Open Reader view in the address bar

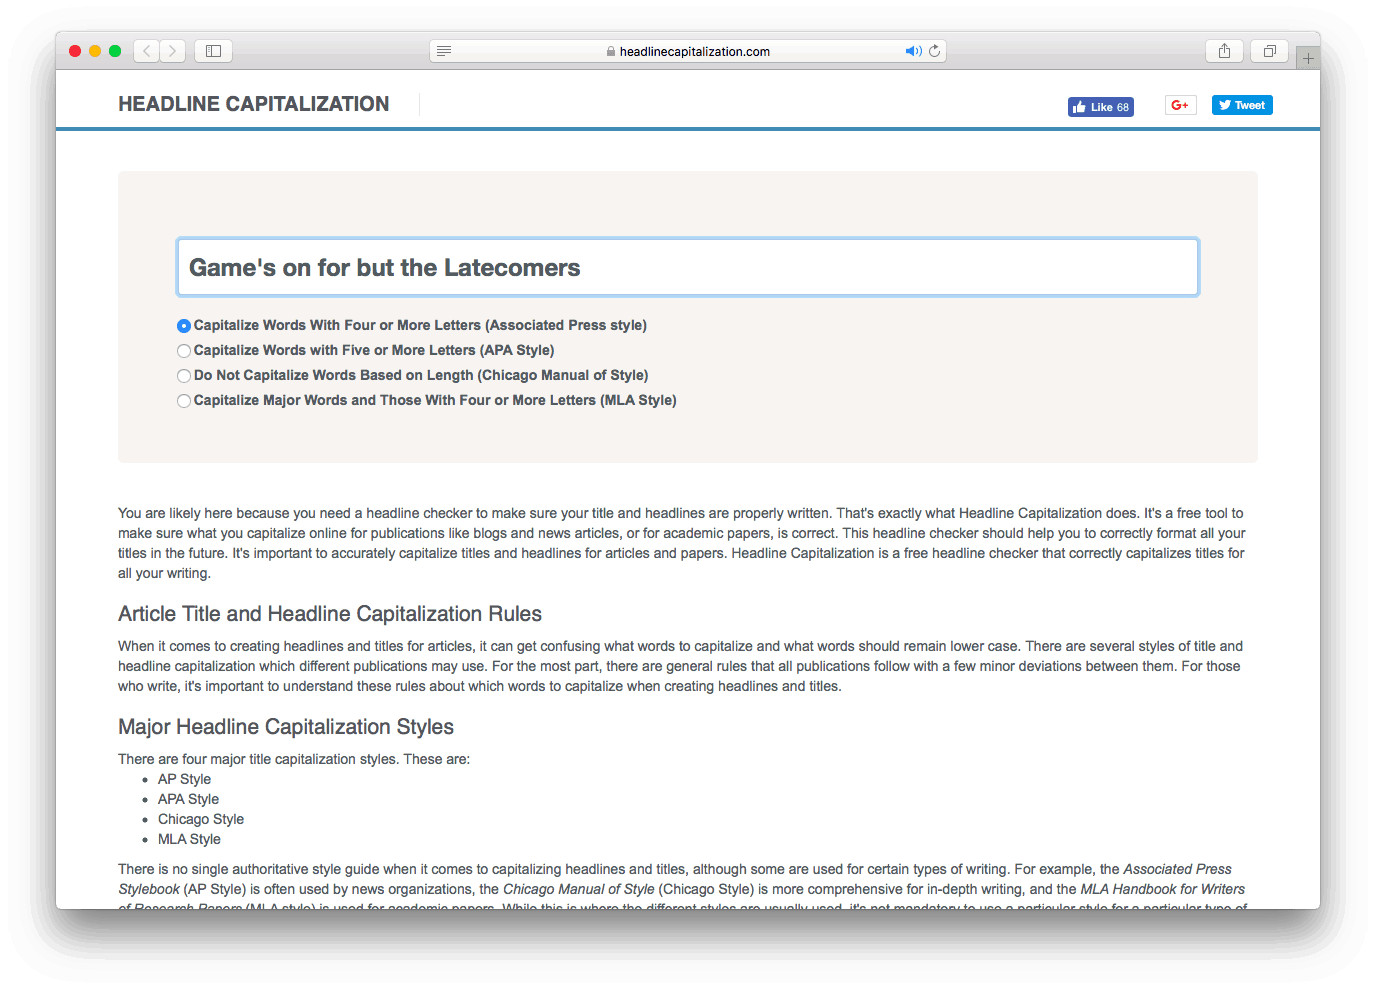click(x=444, y=51)
